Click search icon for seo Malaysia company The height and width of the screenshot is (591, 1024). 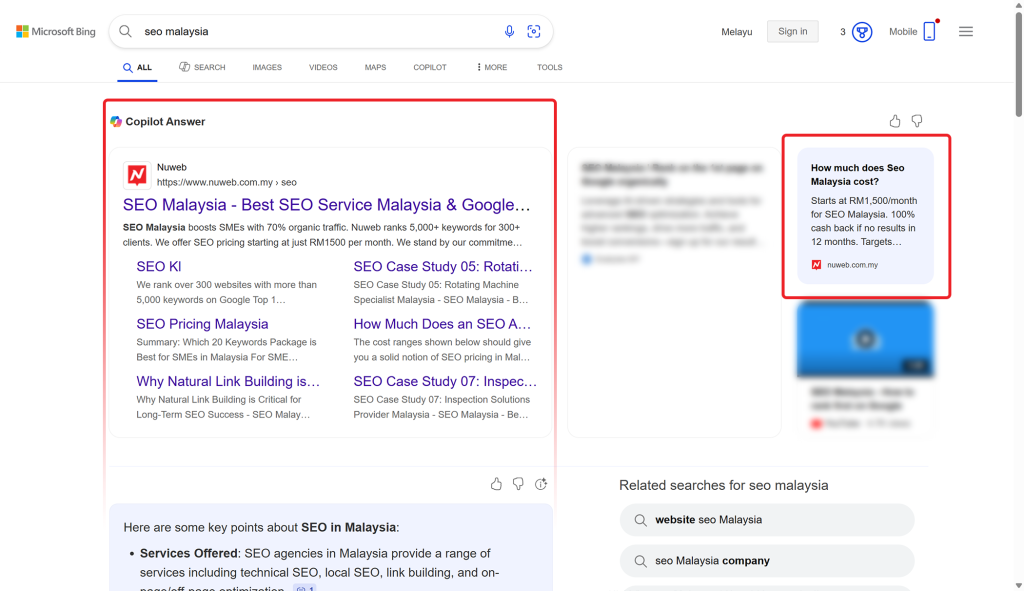641,561
